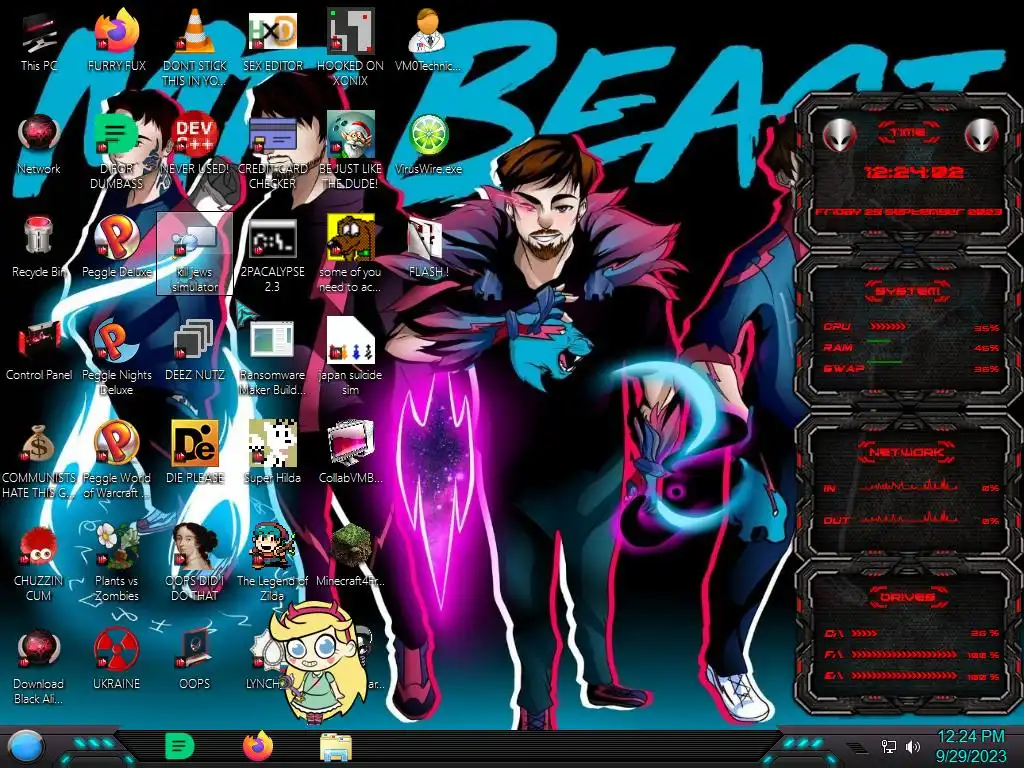
Task: Click the E:\ drive row in the DRIVES widget
Action: pyautogui.click(x=911, y=676)
